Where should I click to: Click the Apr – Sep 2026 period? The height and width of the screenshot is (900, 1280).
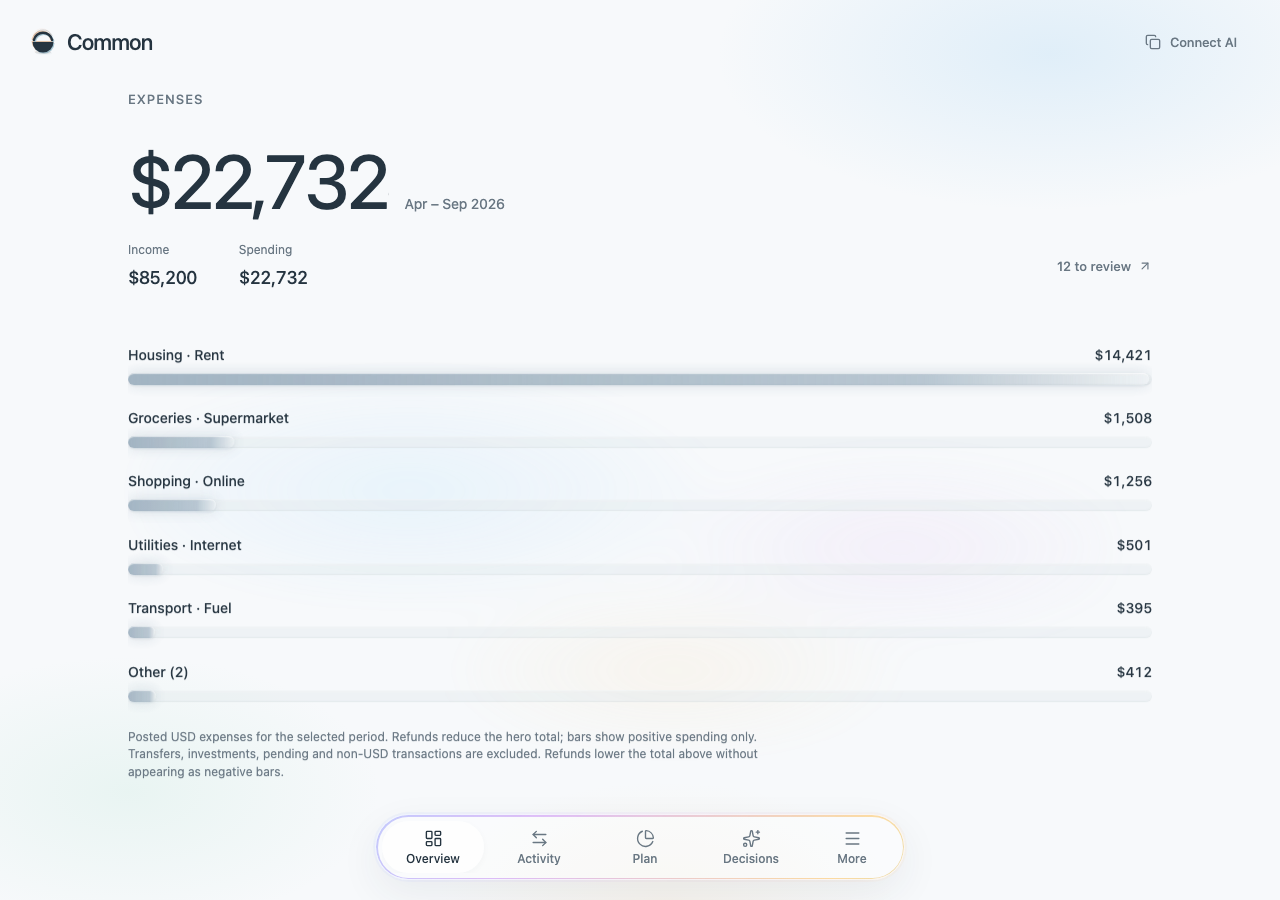point(455,204)
